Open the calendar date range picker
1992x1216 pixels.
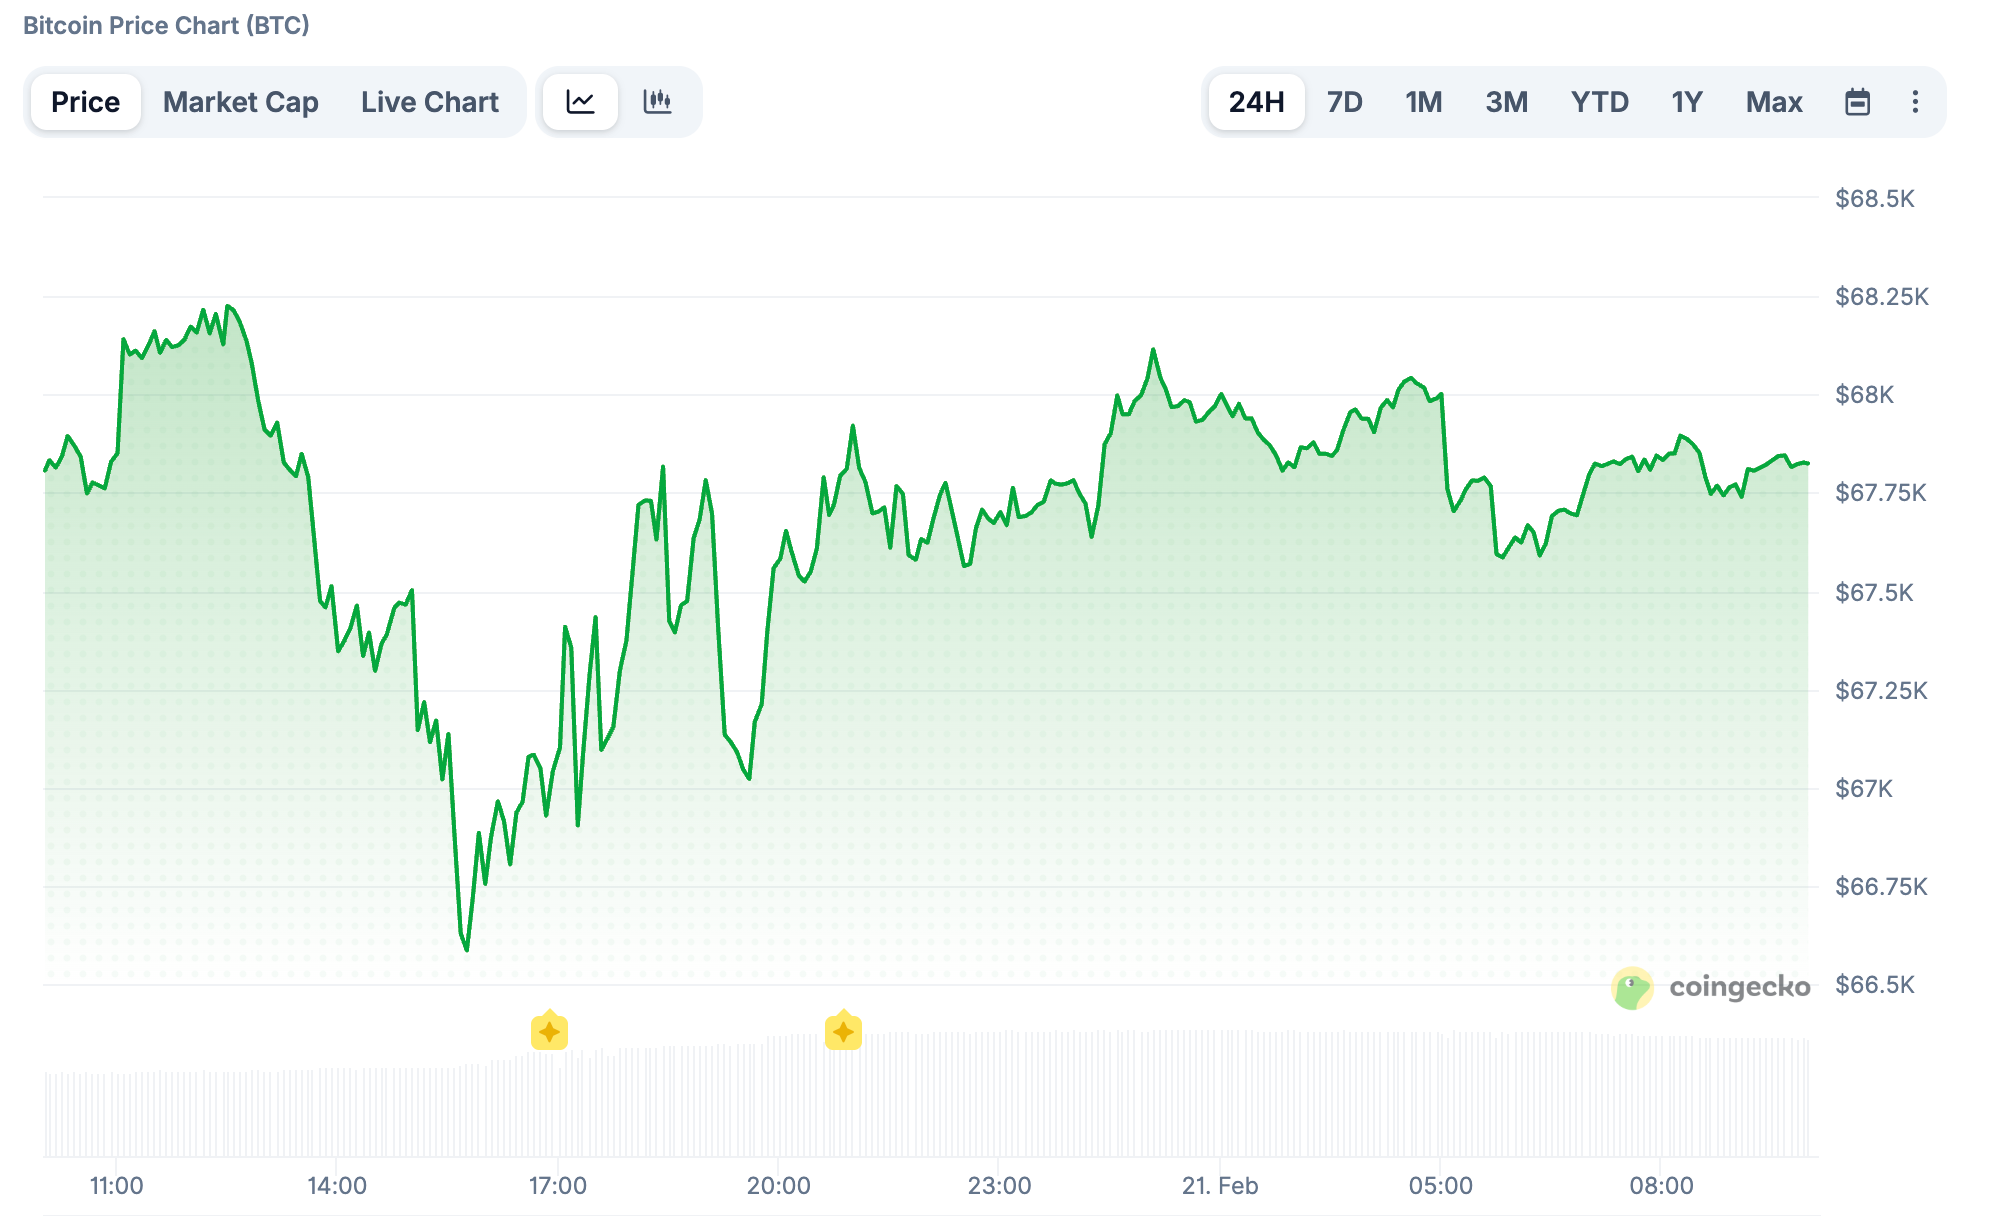(1857, 102)
